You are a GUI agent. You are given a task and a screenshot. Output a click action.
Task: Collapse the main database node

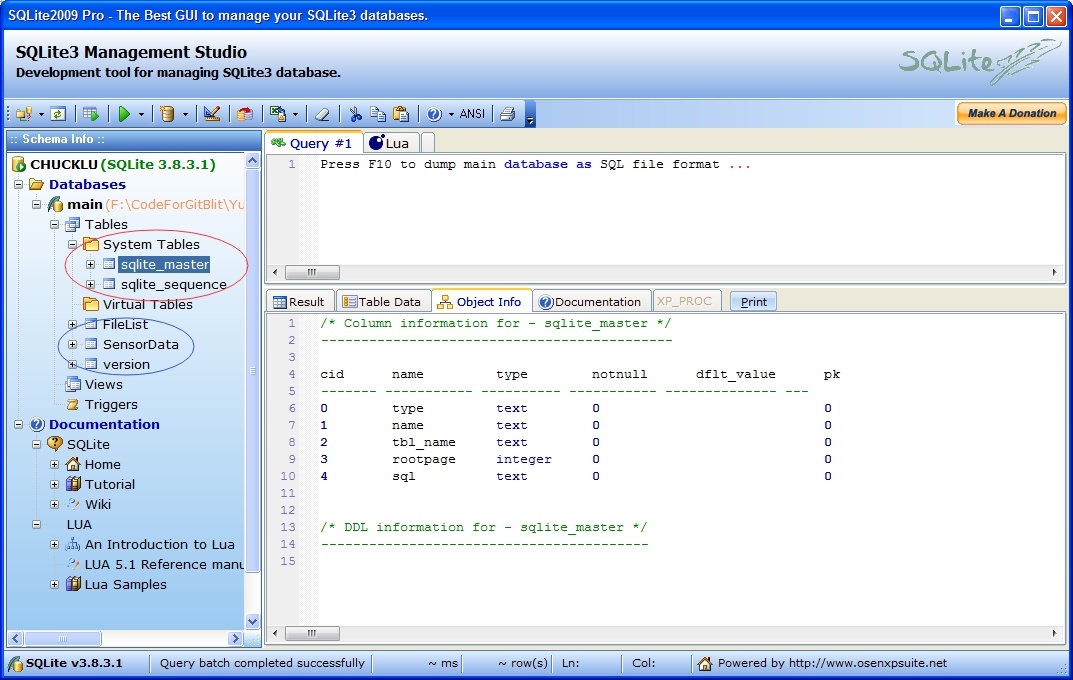37,204
